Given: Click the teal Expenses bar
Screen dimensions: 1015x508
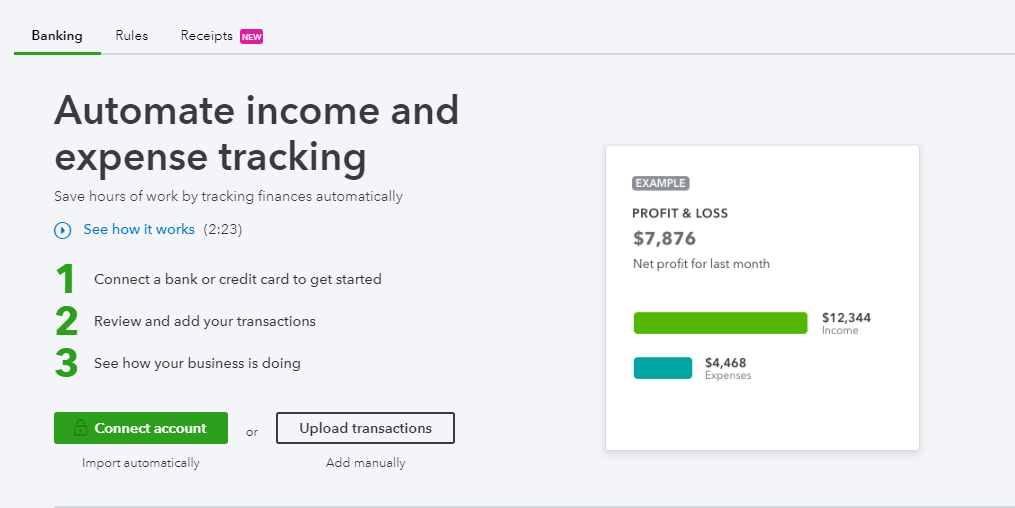Looking at the screenshot, I should pyautogui.click(x=662, y=368).
